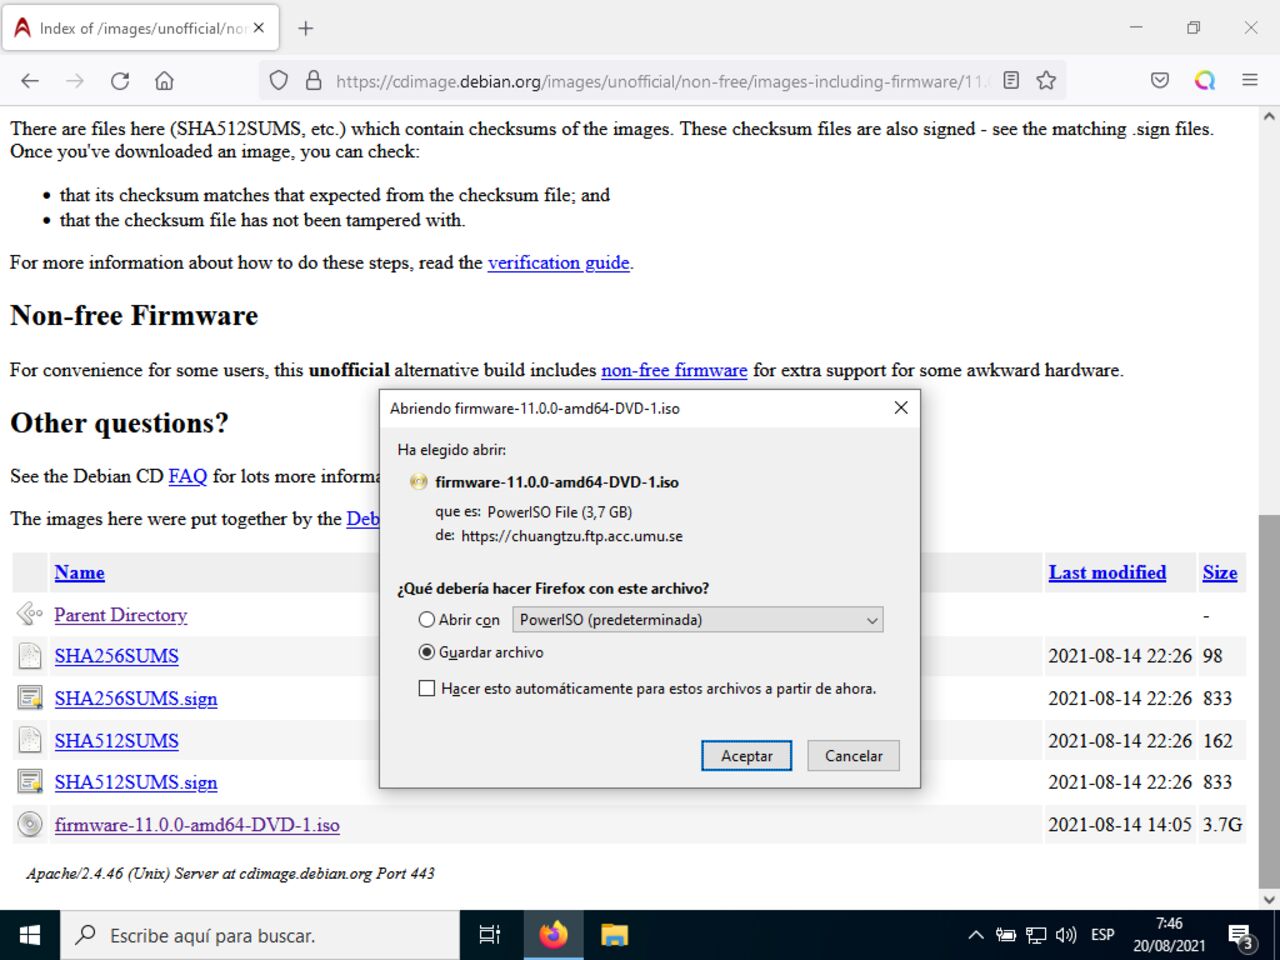Click the forward navigation arrow
1280x960 pixels.
coord(75,81)
